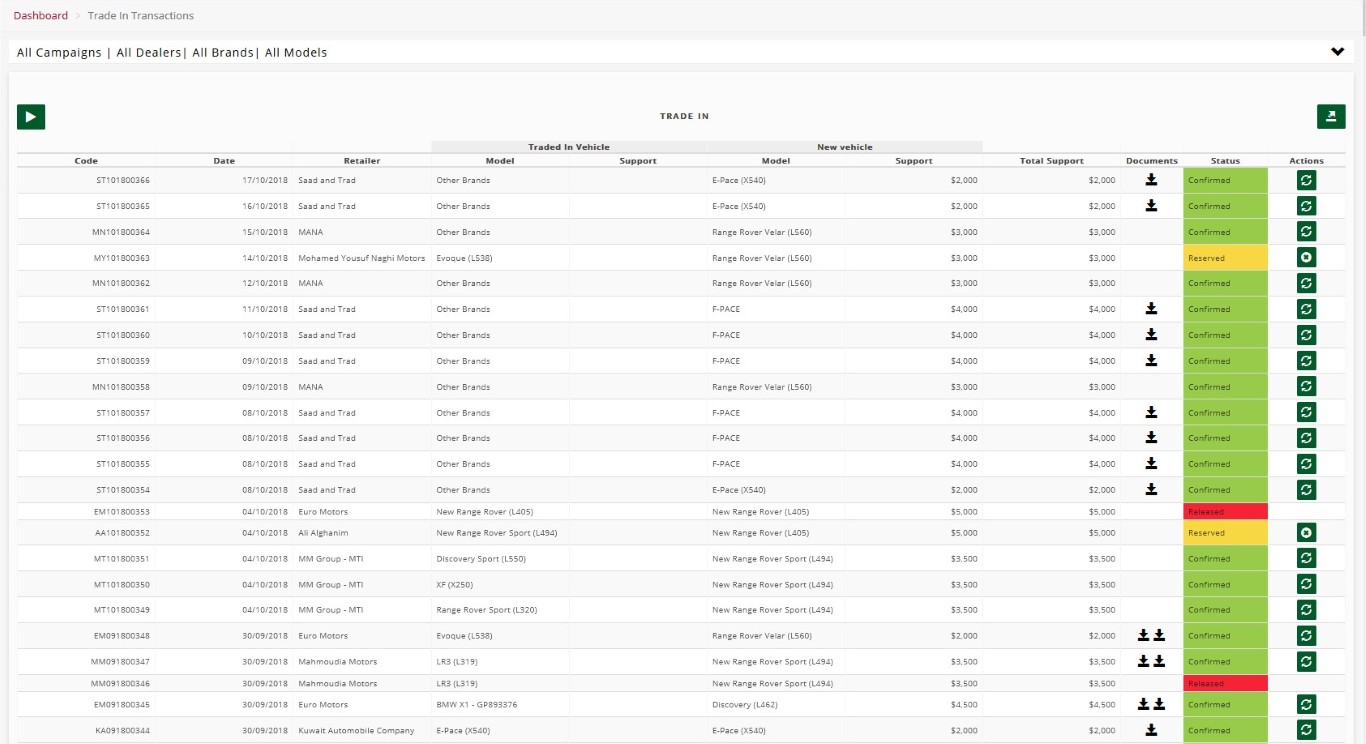Click refresh action for MN101800364
The height and width of the screenshot is (744, 1366).
click(x=1306, y=232)
